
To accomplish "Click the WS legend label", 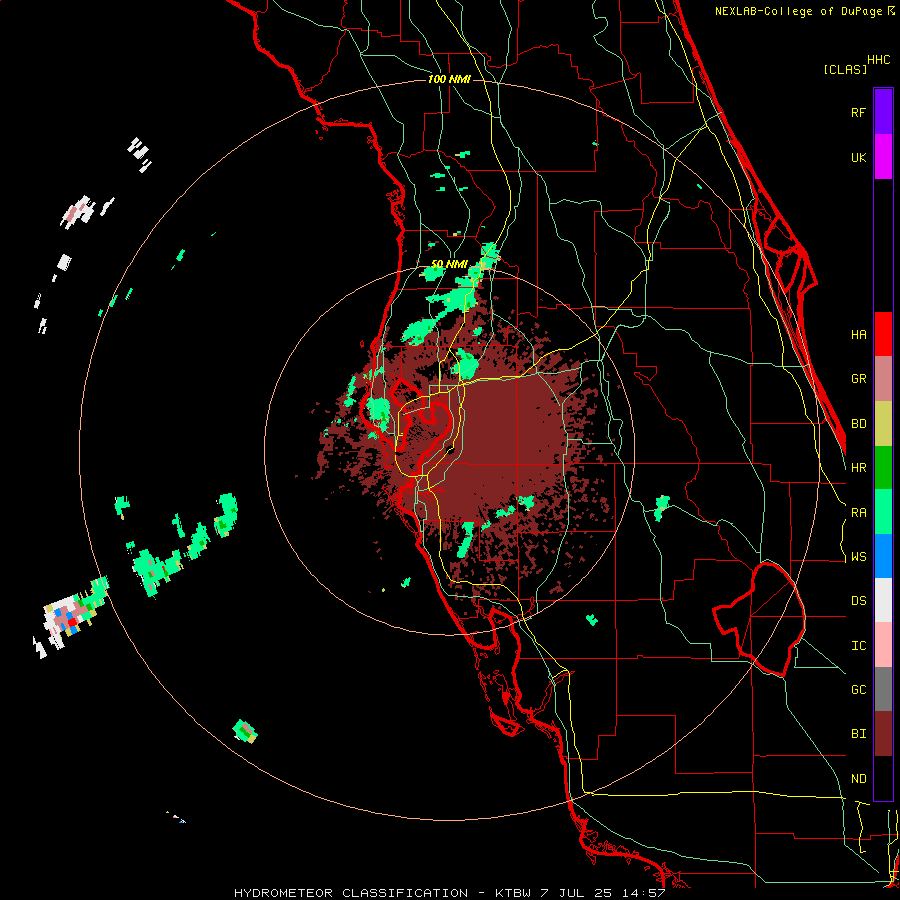I will (x=858, y=557).
